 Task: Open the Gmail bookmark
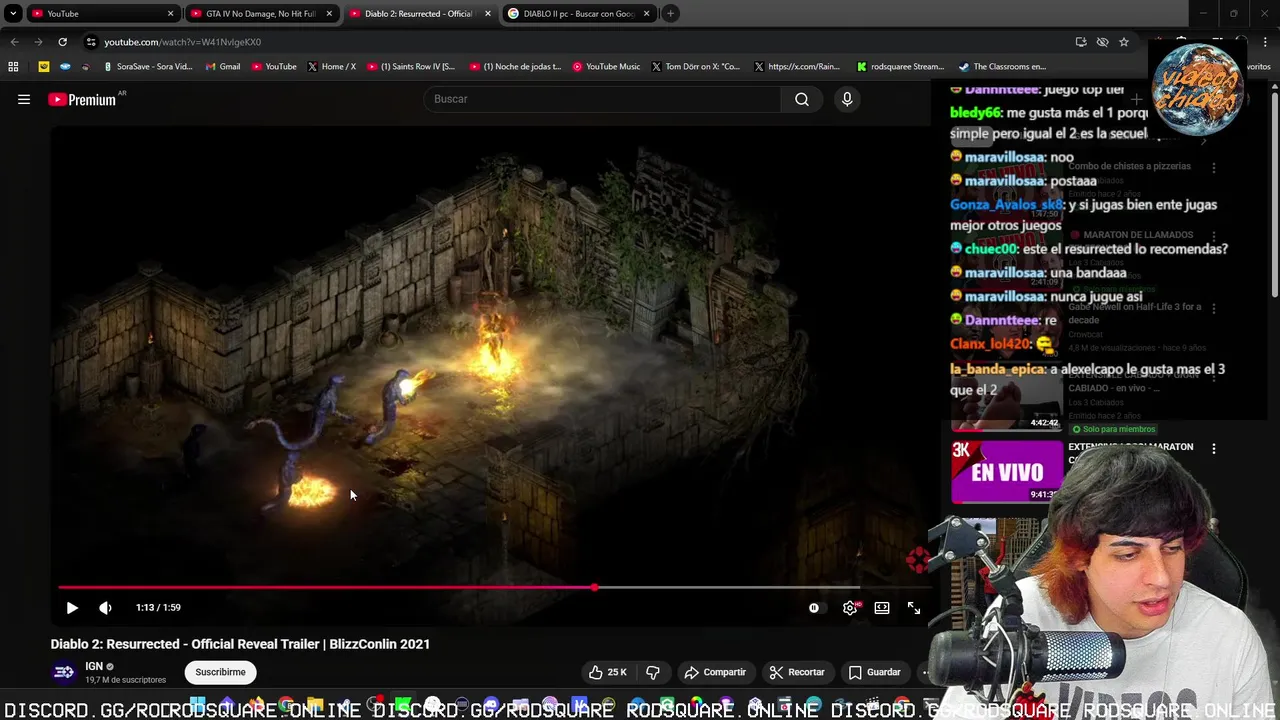[x=223, y=67]
